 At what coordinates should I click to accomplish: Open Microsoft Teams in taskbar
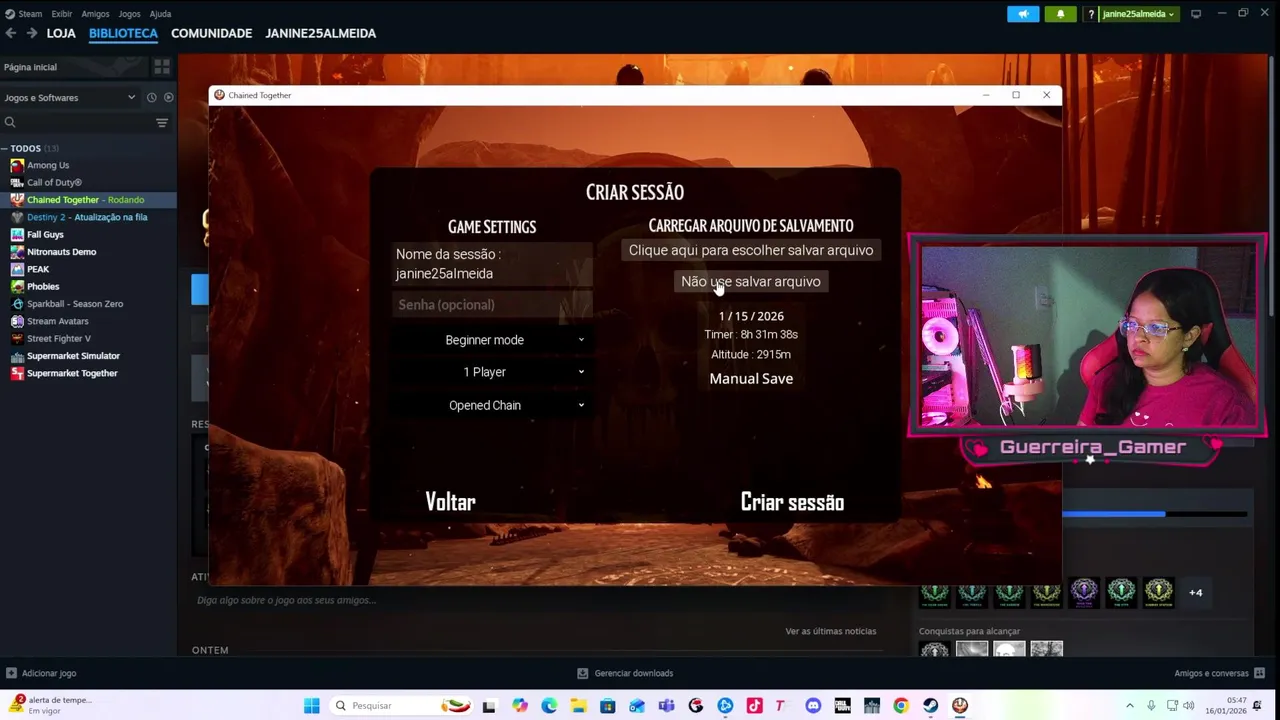pyautogui.click(x=666, y=706)
